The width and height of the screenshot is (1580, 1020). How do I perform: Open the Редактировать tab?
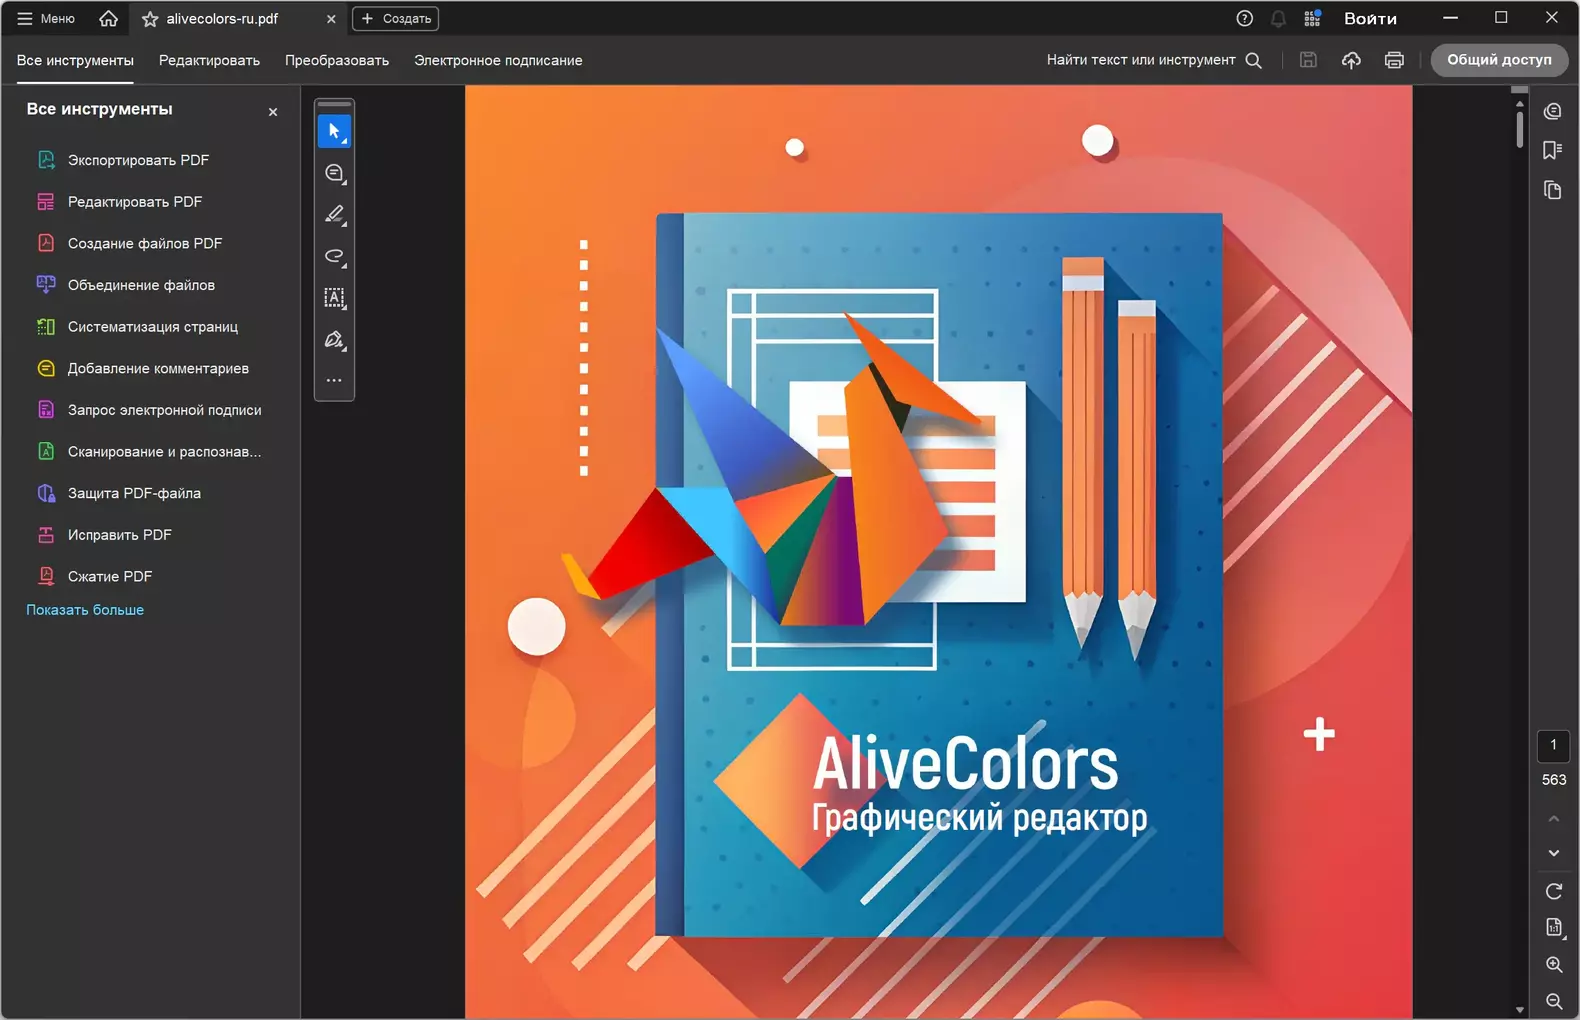(209, 60)
